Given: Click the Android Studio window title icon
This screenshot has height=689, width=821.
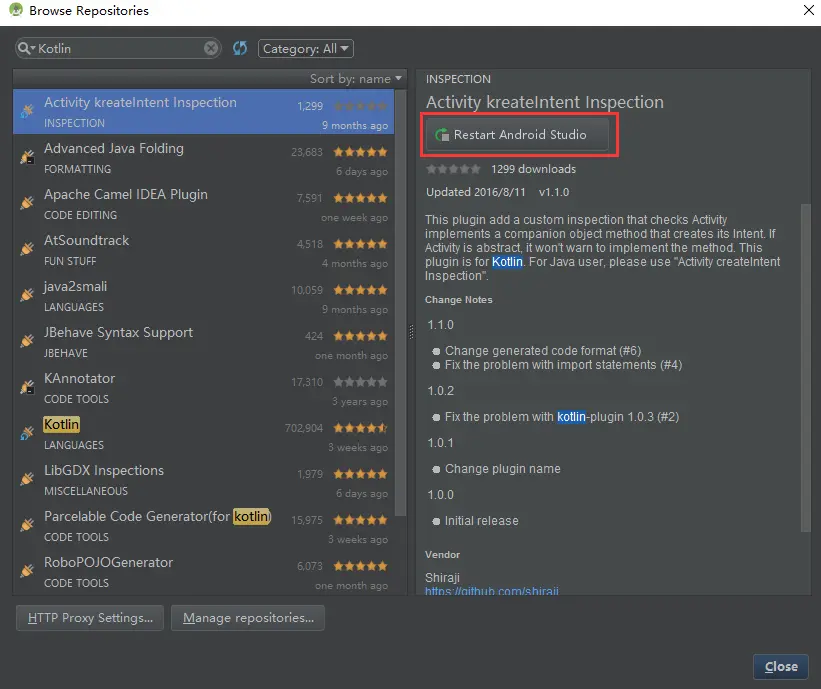Looking at the screenshot, I should 16,10.
